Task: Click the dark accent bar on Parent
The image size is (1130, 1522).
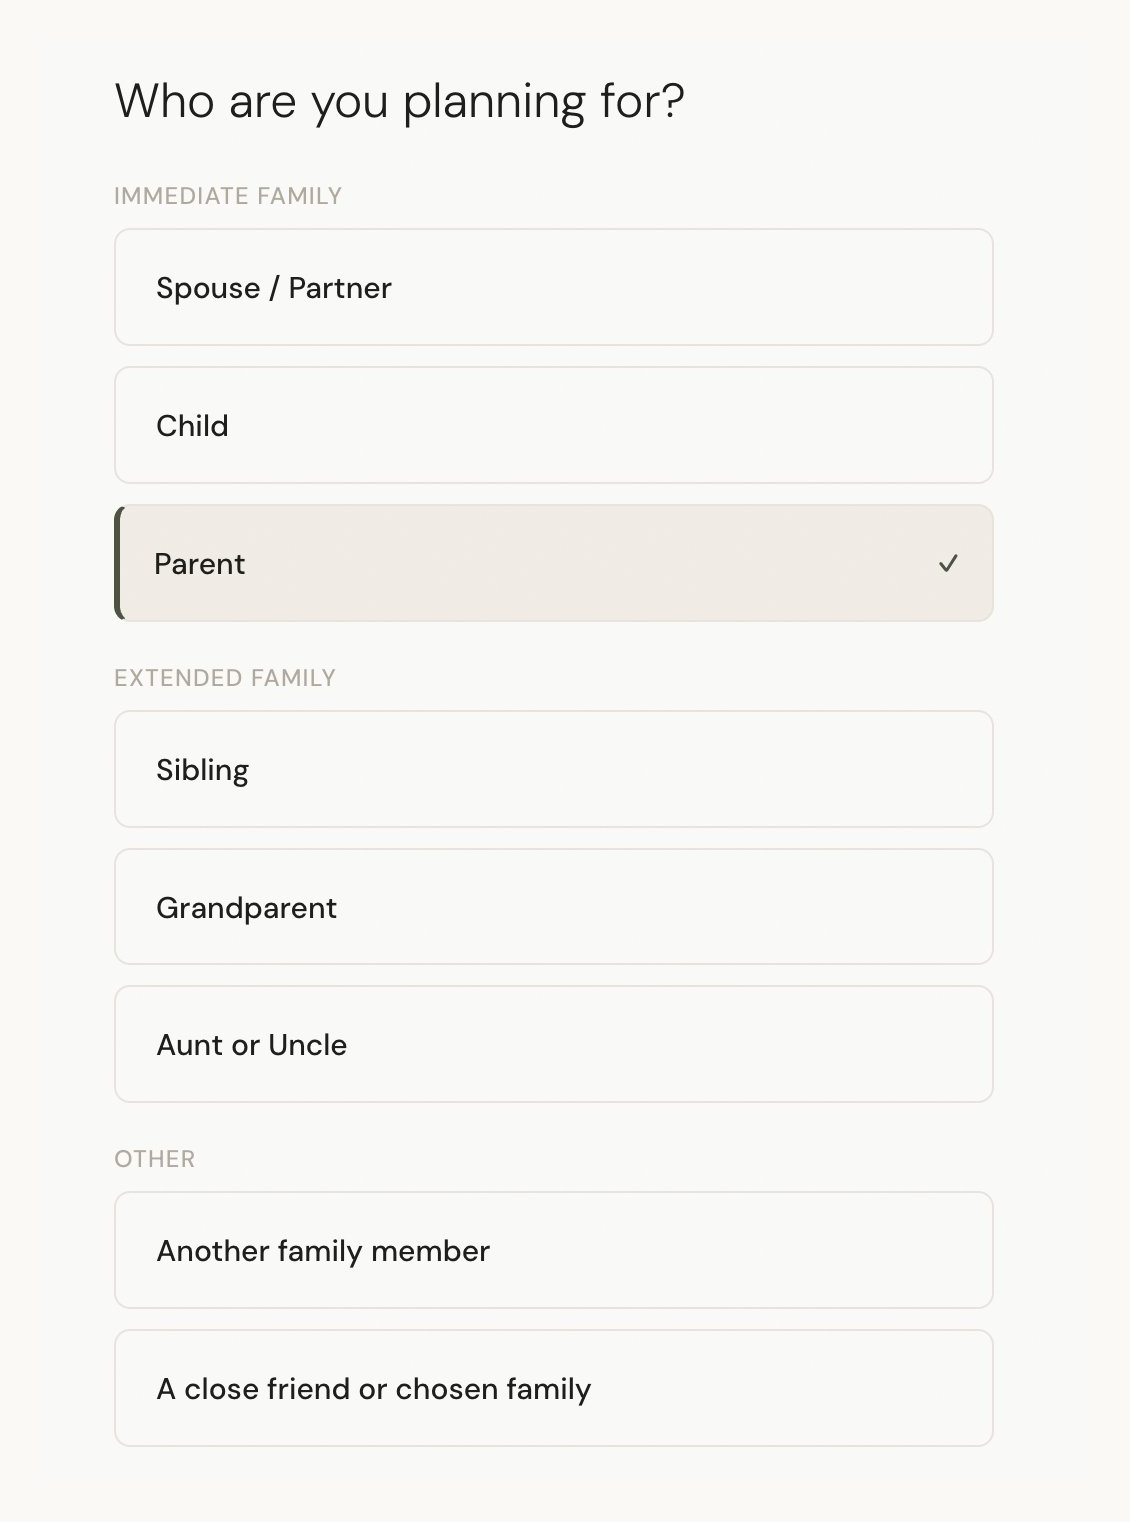Action: (x=119, y=564)
